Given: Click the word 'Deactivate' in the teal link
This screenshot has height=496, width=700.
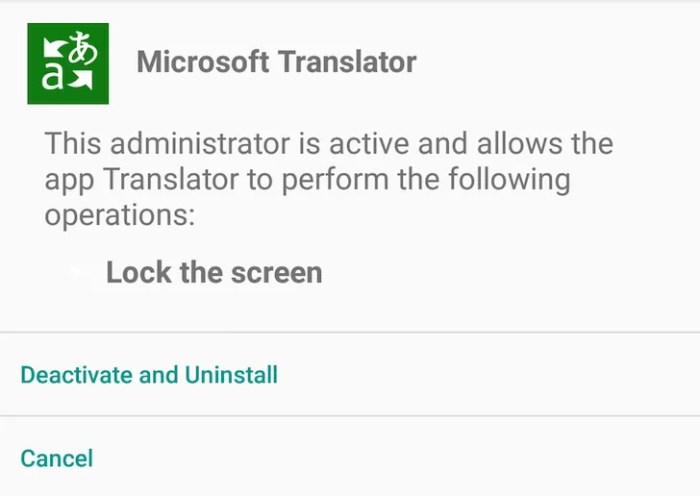Looking at the screenshot, I should 76,375.
